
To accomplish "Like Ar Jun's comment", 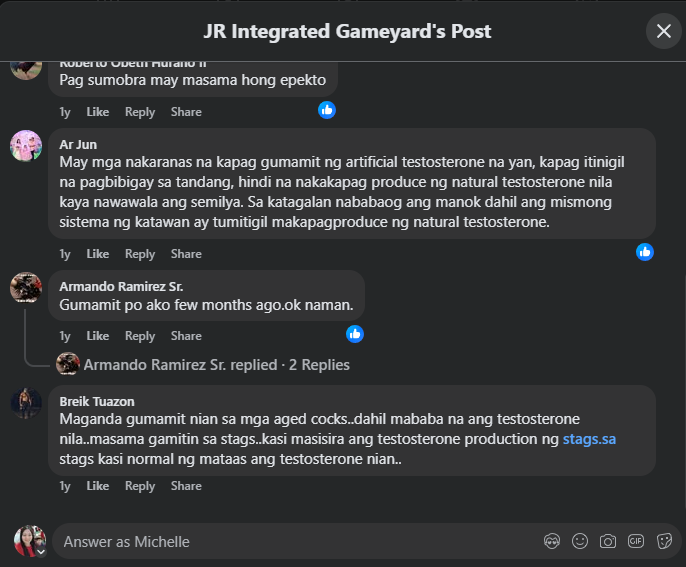I will [97, 254].
